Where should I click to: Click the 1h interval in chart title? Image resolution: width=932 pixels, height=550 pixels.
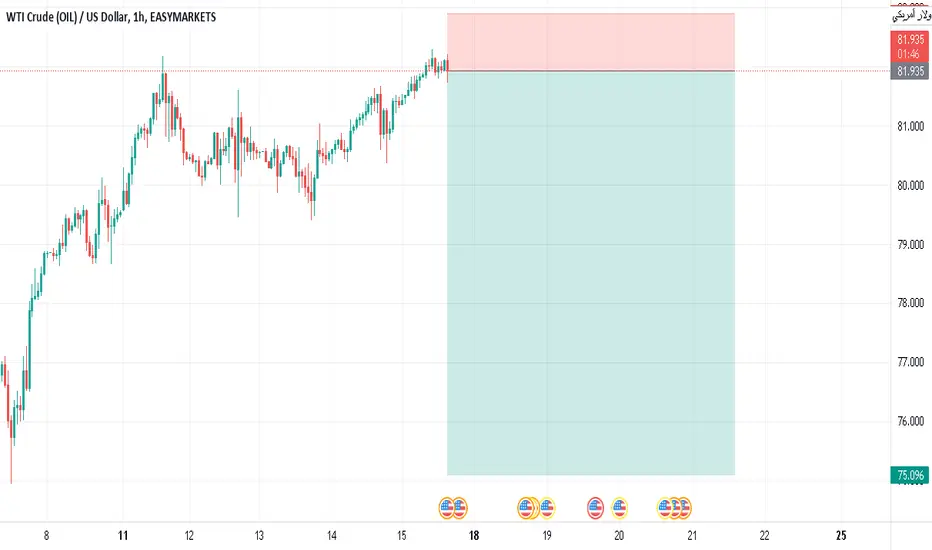(139, 17)
